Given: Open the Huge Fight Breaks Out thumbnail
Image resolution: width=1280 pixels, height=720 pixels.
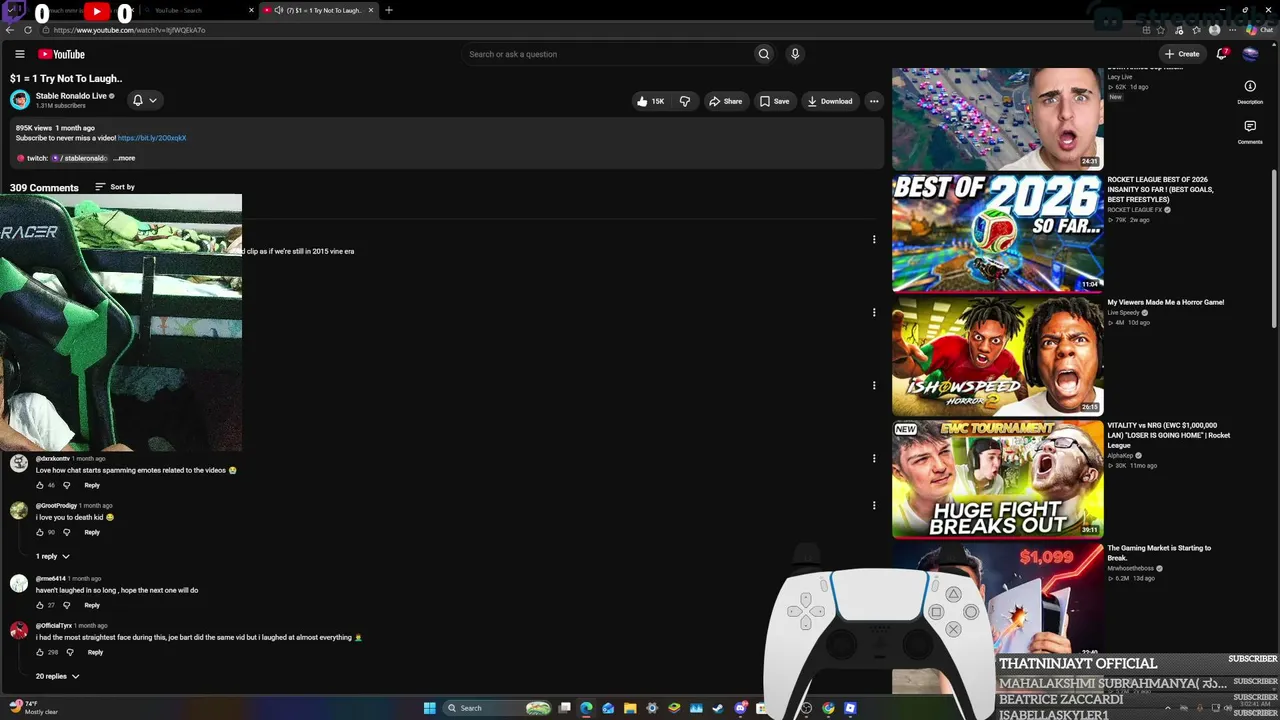Looking at the screenshot, I should (998, 479).
